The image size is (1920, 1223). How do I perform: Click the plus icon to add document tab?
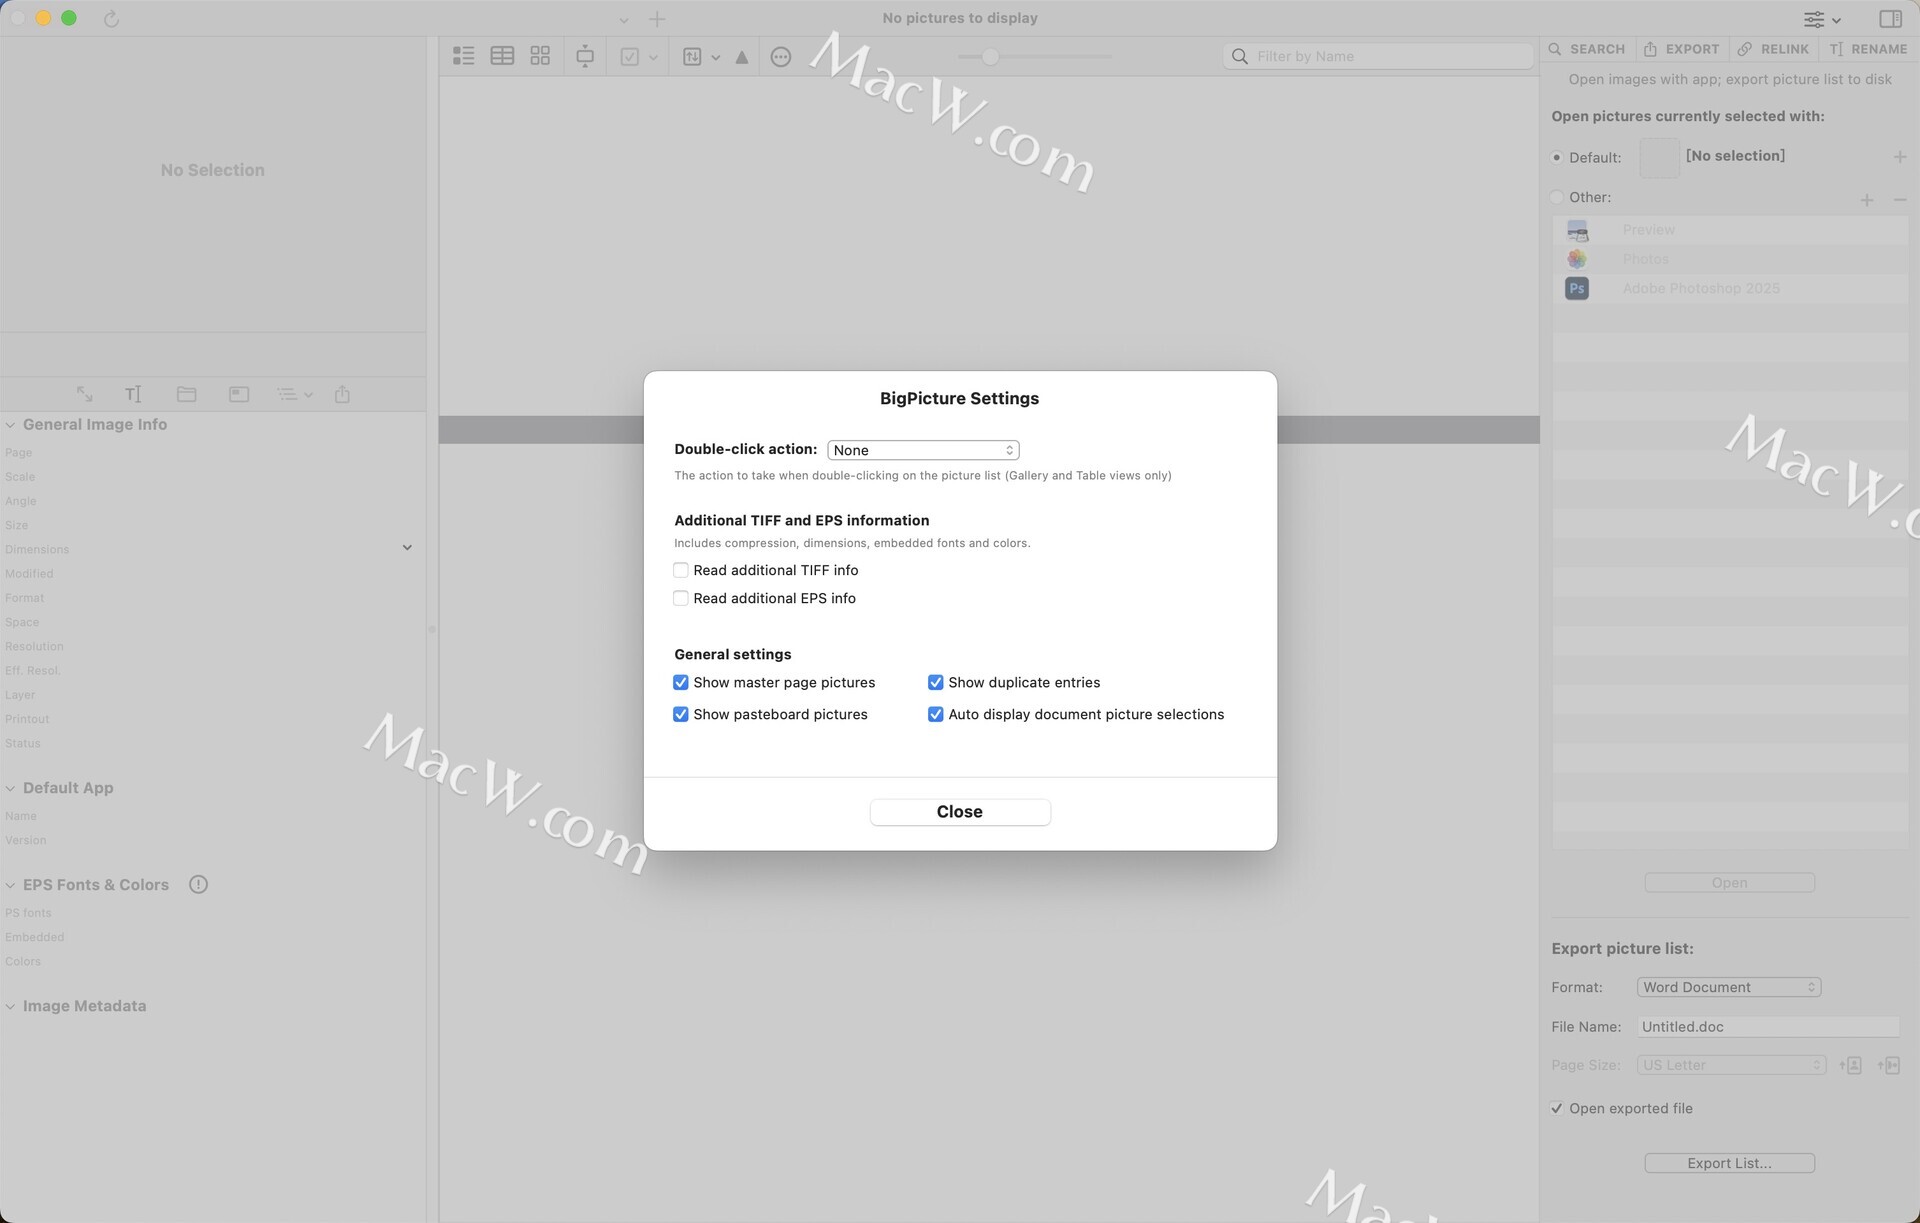pos(657,18)
